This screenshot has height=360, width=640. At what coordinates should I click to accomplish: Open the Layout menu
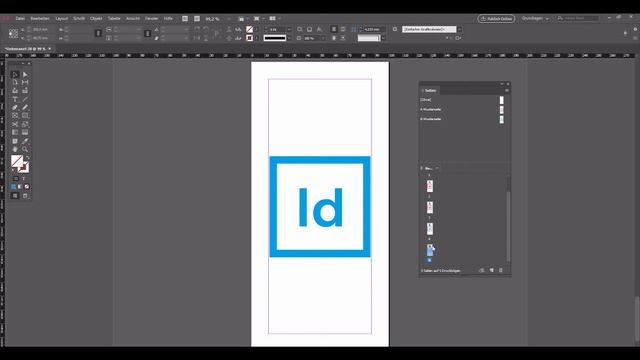[x=62, y=18]
